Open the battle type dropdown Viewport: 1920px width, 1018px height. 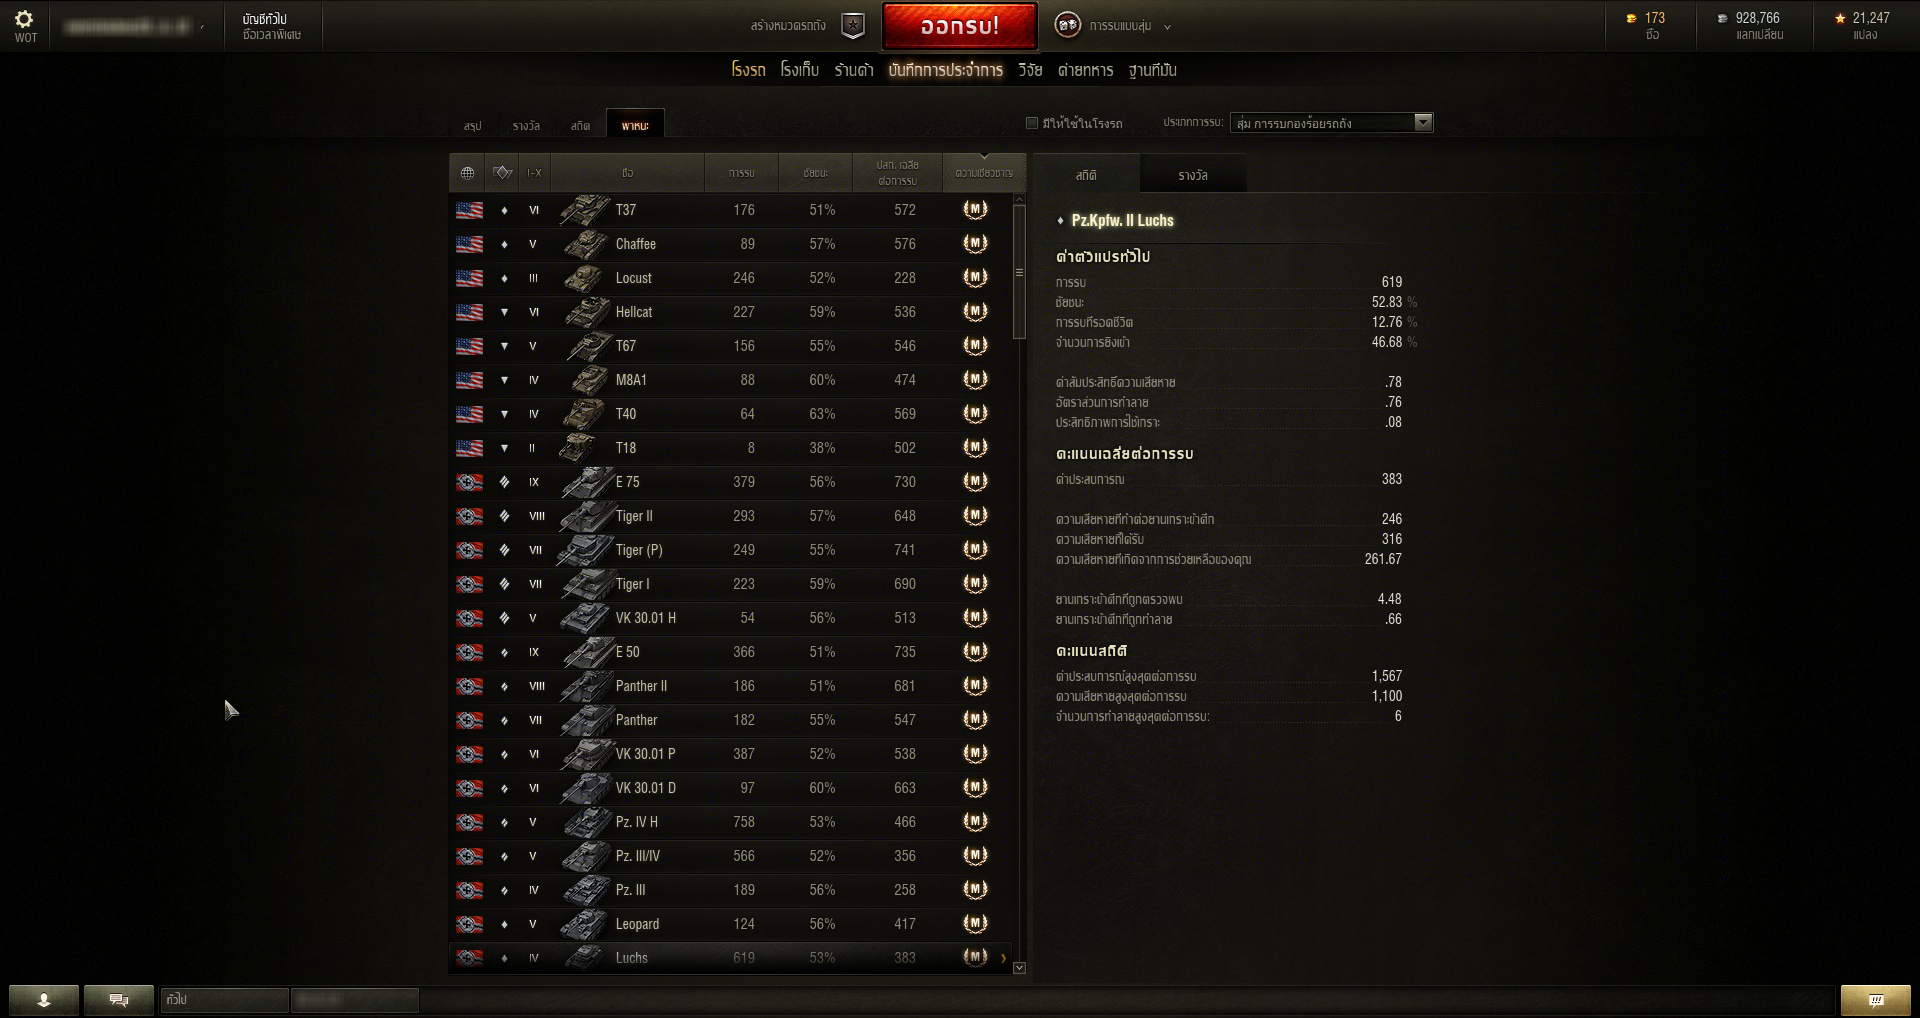click(1331, 123)
